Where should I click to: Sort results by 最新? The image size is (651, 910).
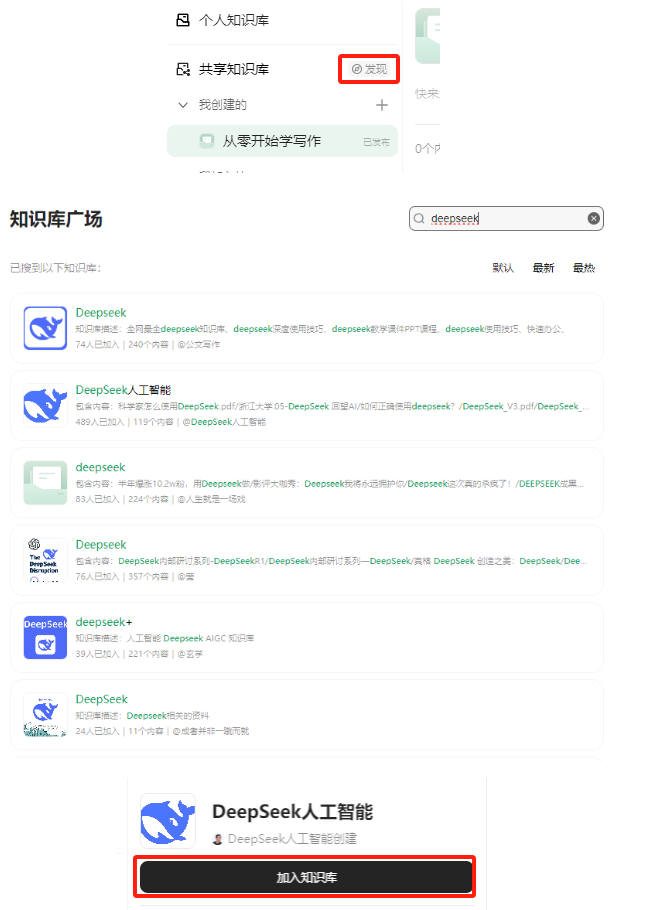(x=544, y=268)
